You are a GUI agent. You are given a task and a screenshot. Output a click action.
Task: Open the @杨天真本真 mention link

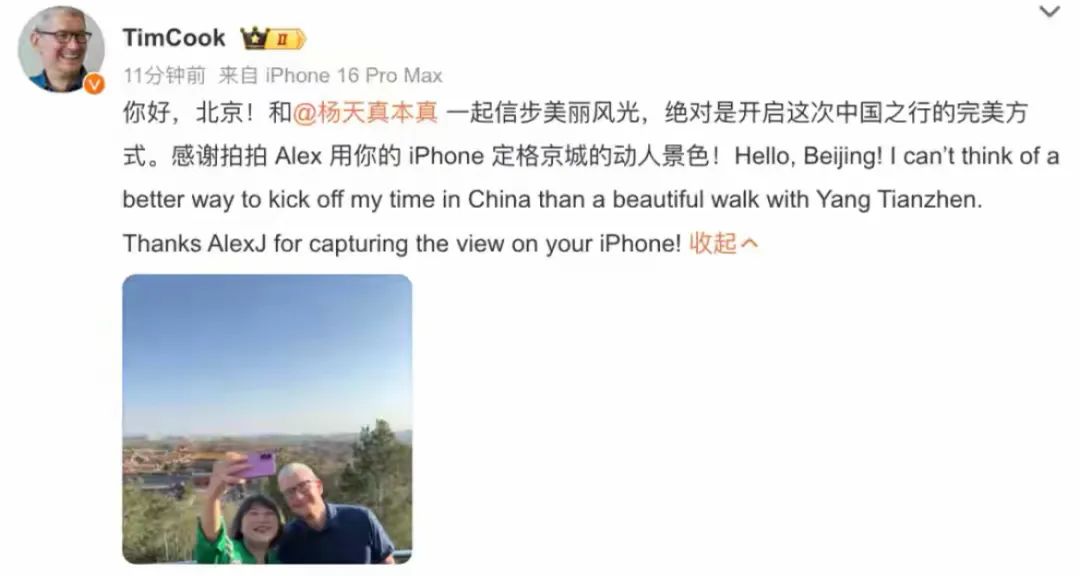coord(365,112)
